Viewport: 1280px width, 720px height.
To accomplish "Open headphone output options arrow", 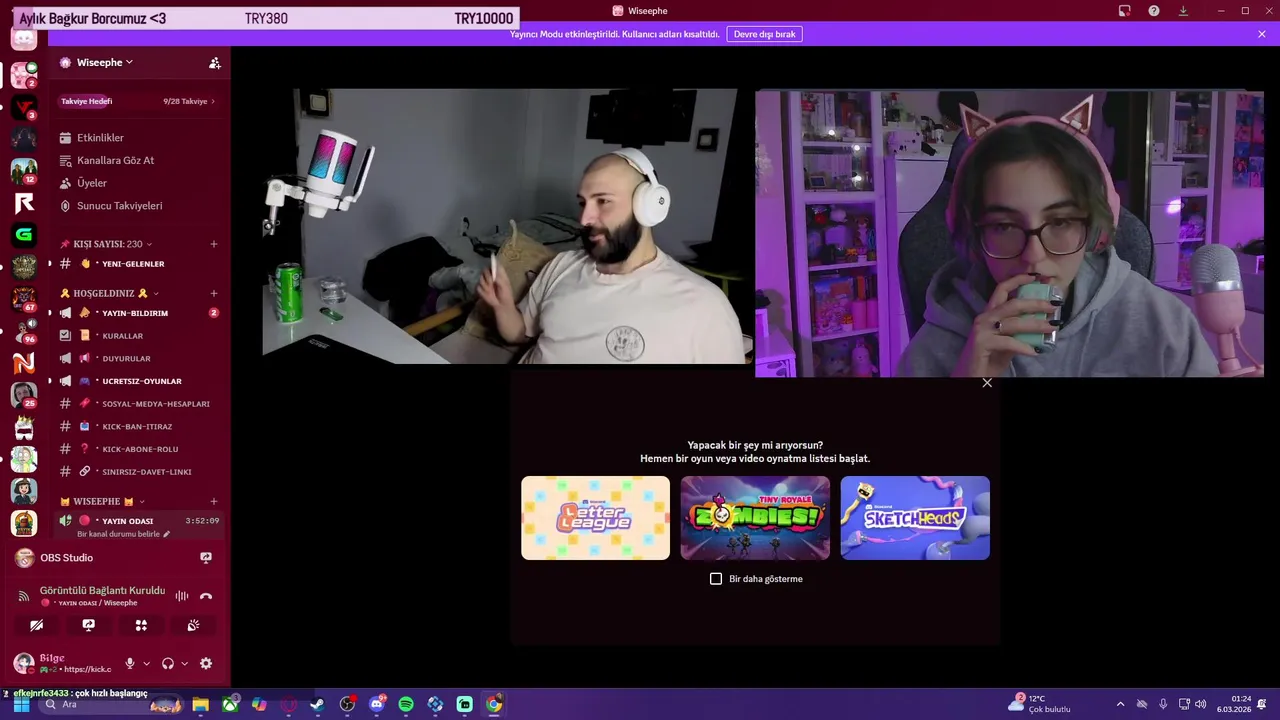I will coord(185,663).
